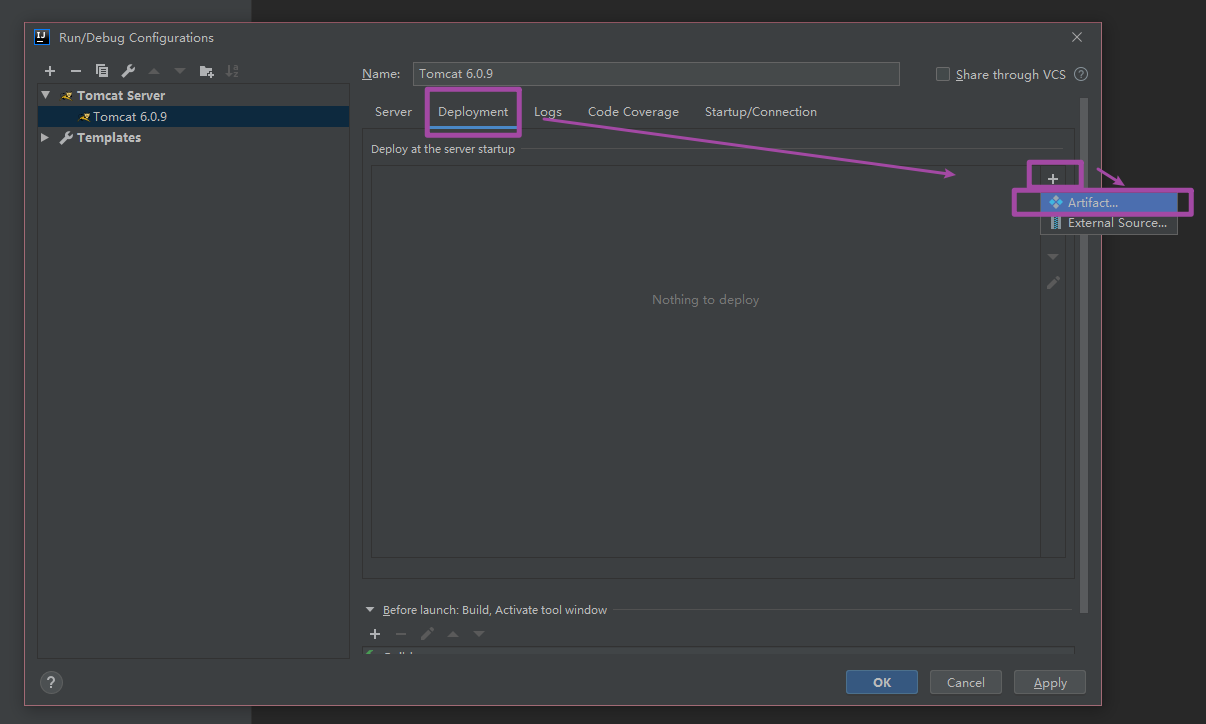This screenshot has height=724, width=1206.
Task: Enable Share through VCS checkbox
Action: tap(942, 74)
